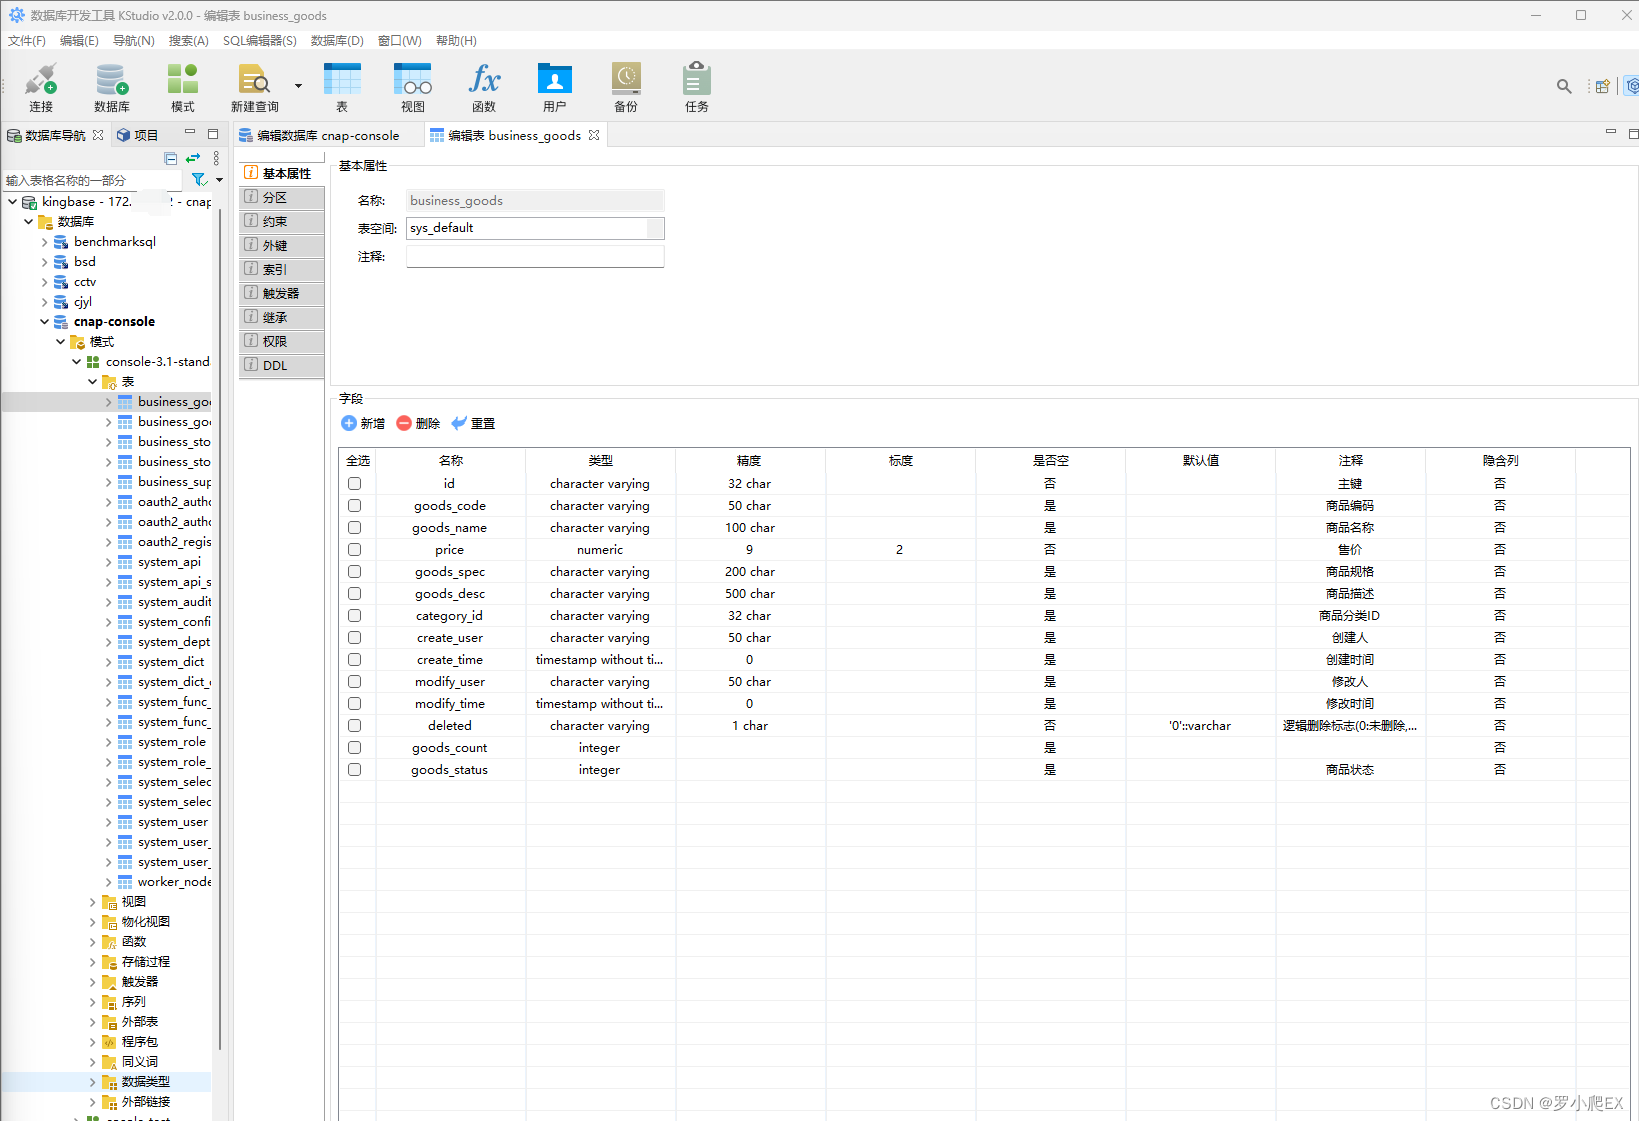
Task: Click the 函数 (fx) toolbar icon
Action: (484, 85)
